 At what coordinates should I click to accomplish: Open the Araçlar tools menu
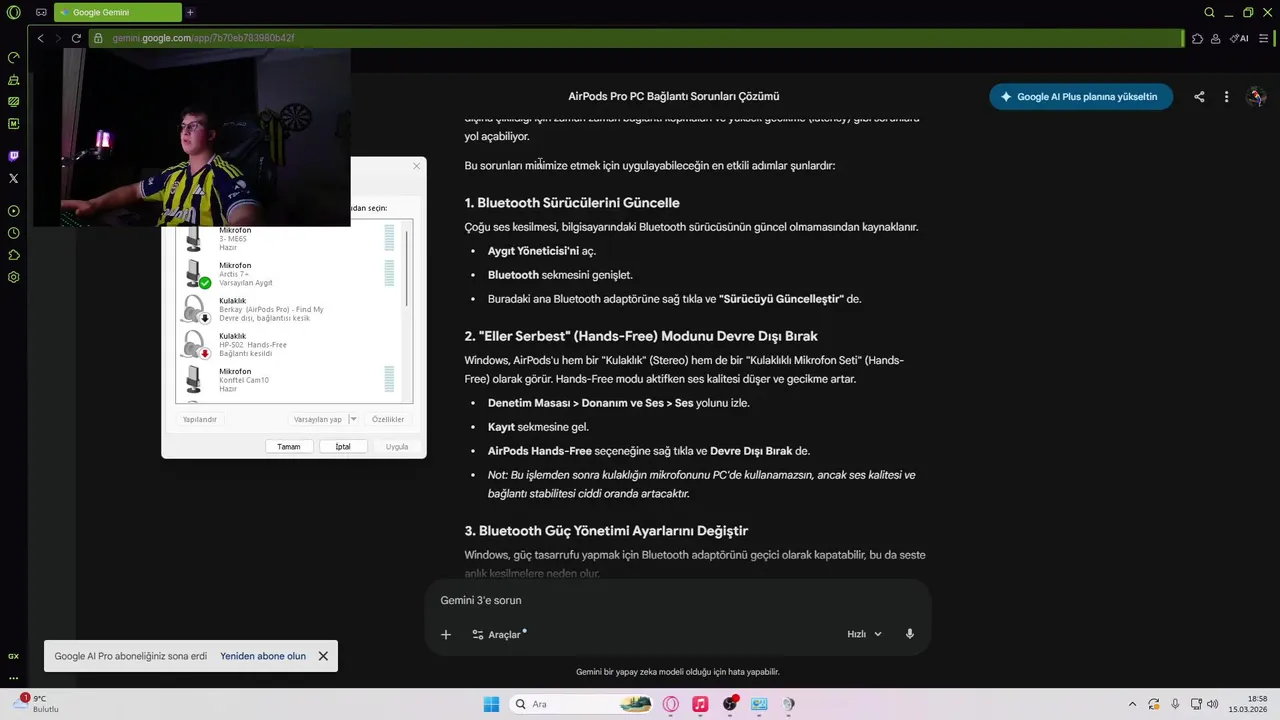pyautogui.click(x=498, y=634)
